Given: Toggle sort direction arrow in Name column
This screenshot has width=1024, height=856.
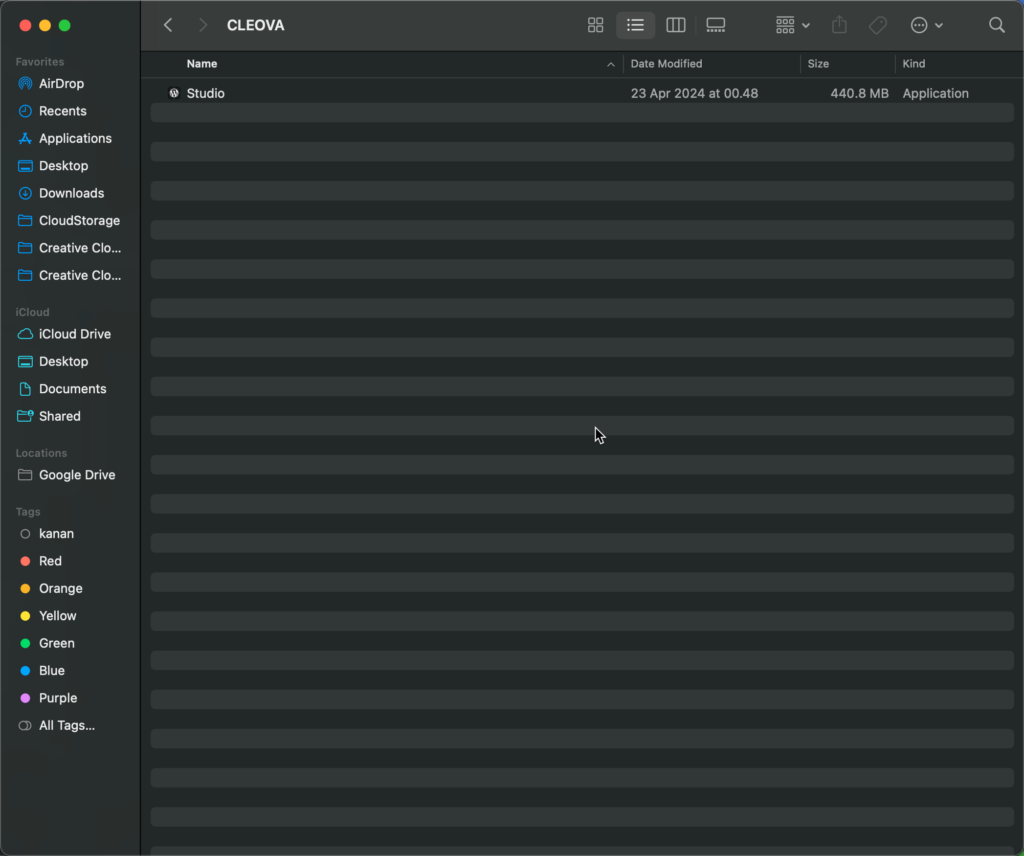Looking at the screenshot, I should click(611, 64).
